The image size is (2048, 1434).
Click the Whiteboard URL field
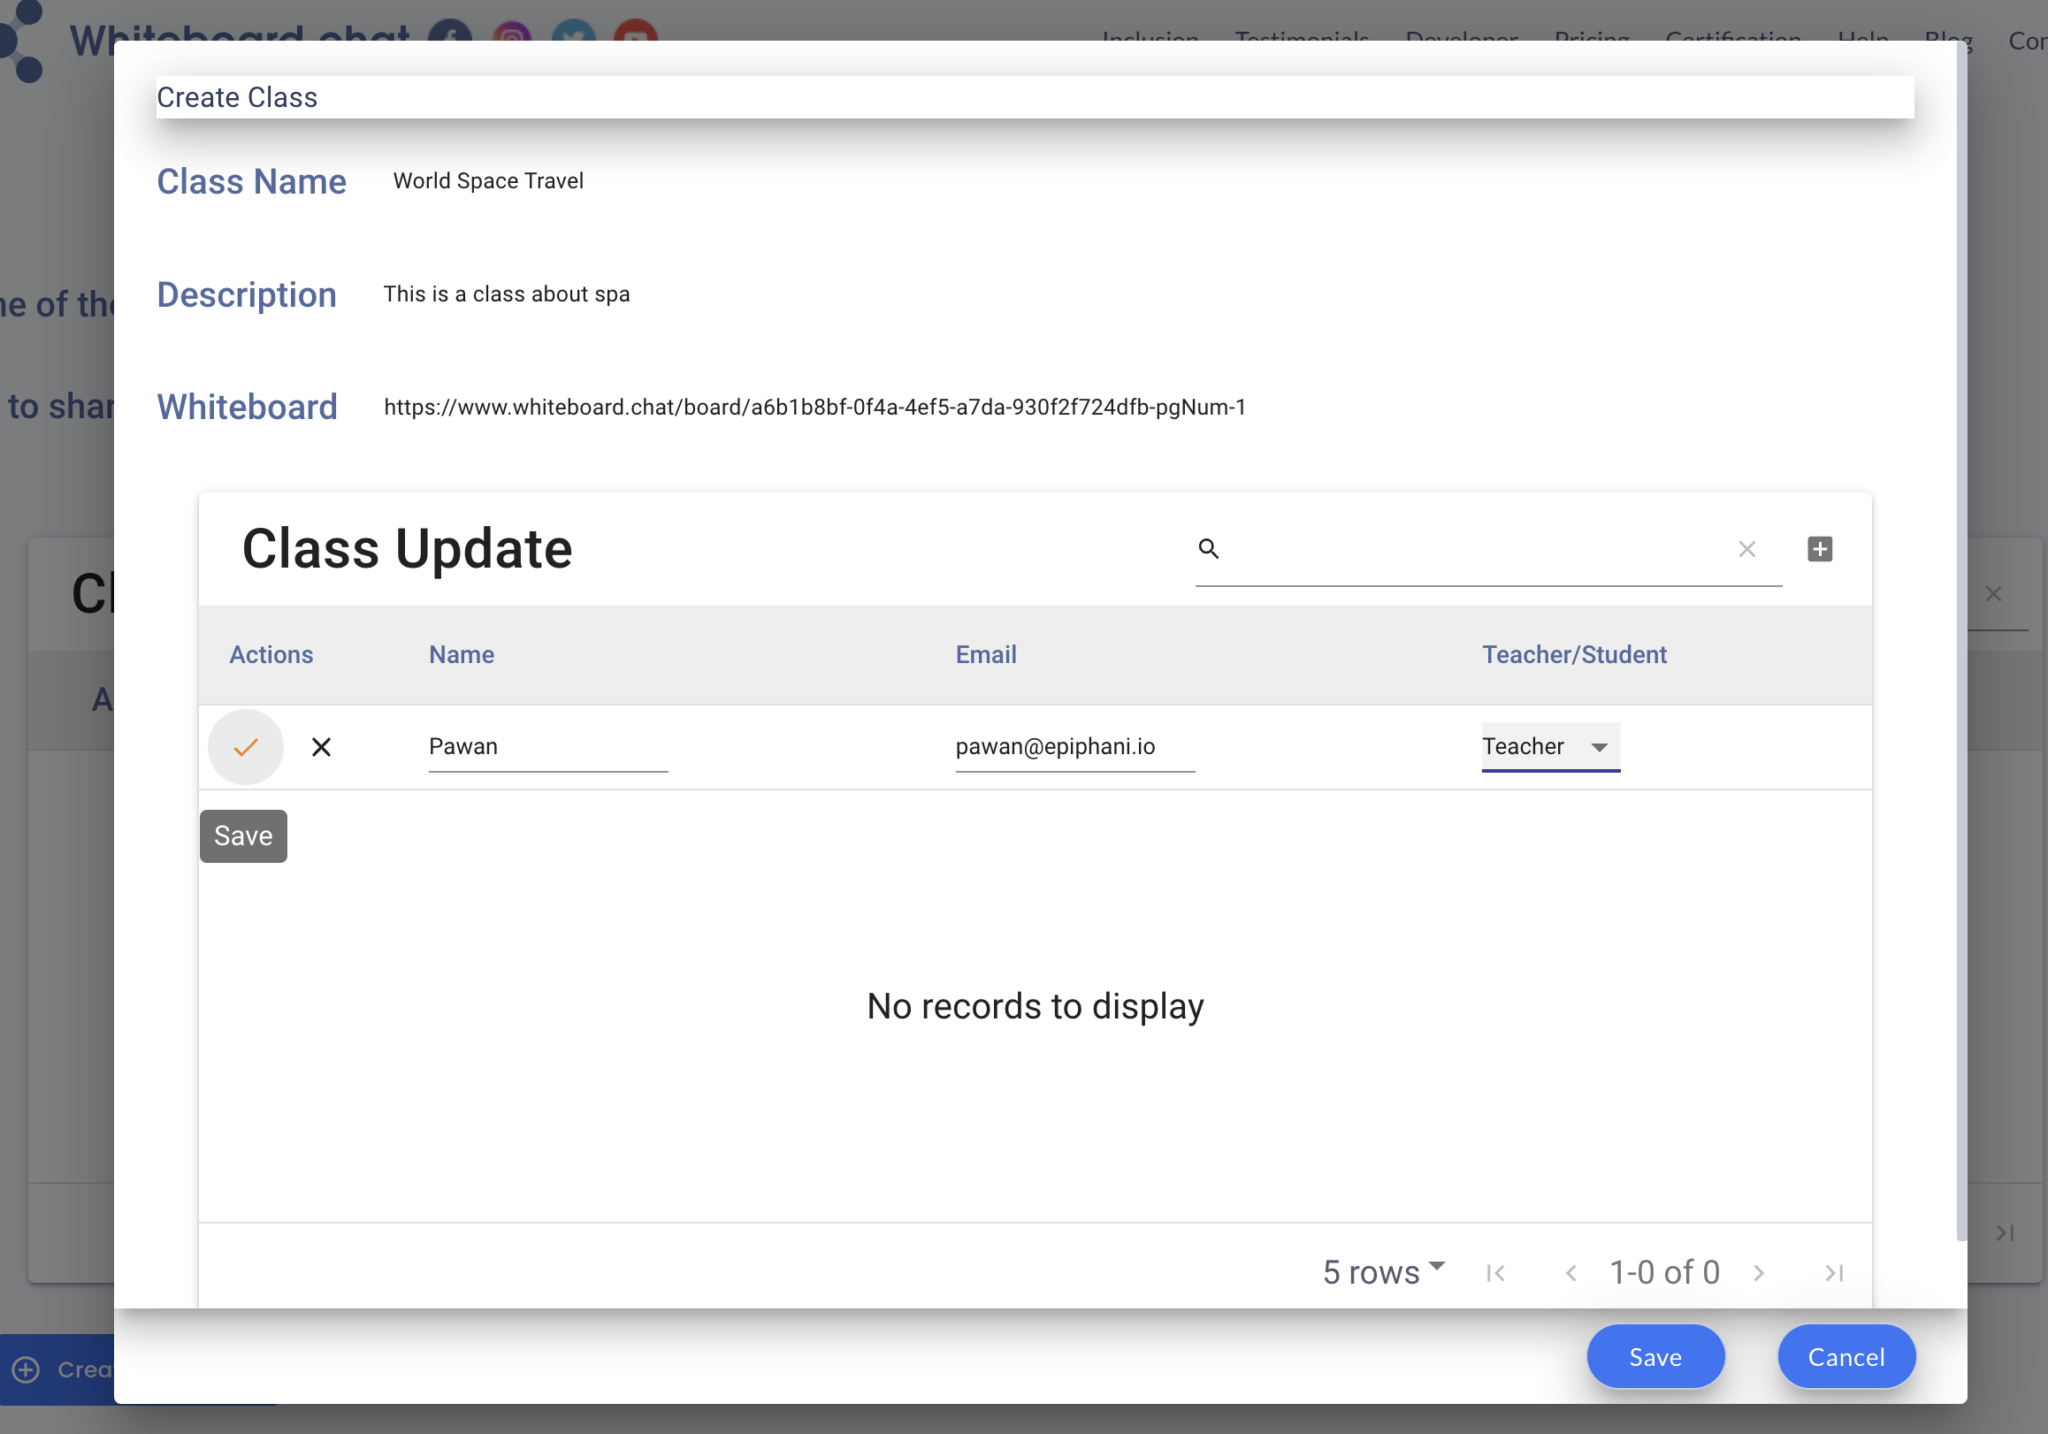pyautogui.click(x=814, y=407)
